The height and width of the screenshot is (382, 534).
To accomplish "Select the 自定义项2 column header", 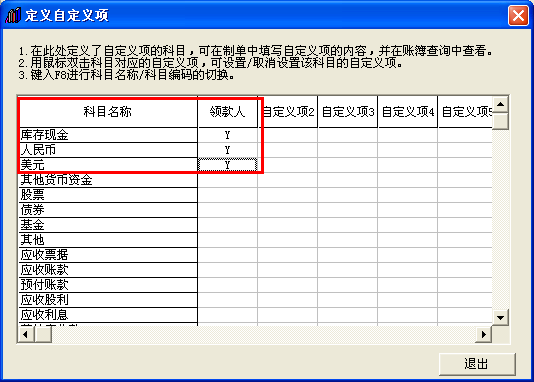I will pyautogui.click(x=288, y=112).
